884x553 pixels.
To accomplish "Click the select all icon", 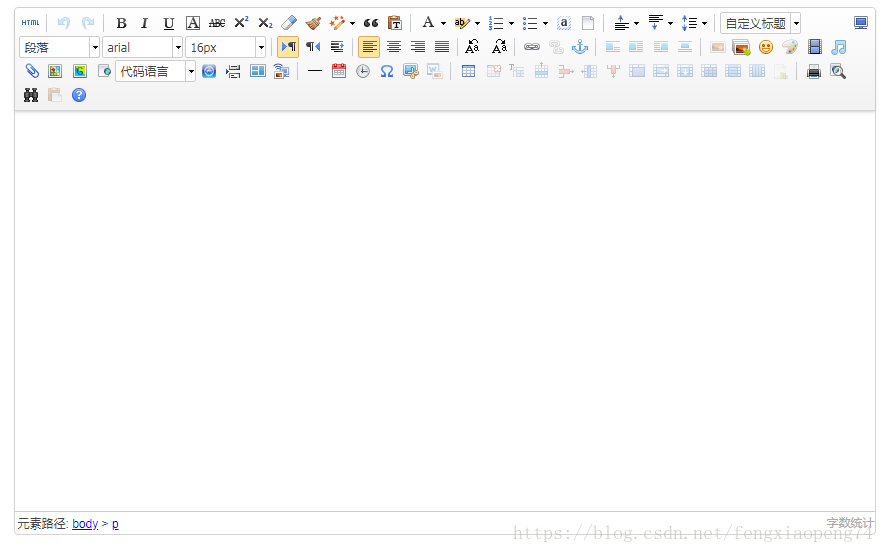I will pyautogui.click(x=564, y=23).
